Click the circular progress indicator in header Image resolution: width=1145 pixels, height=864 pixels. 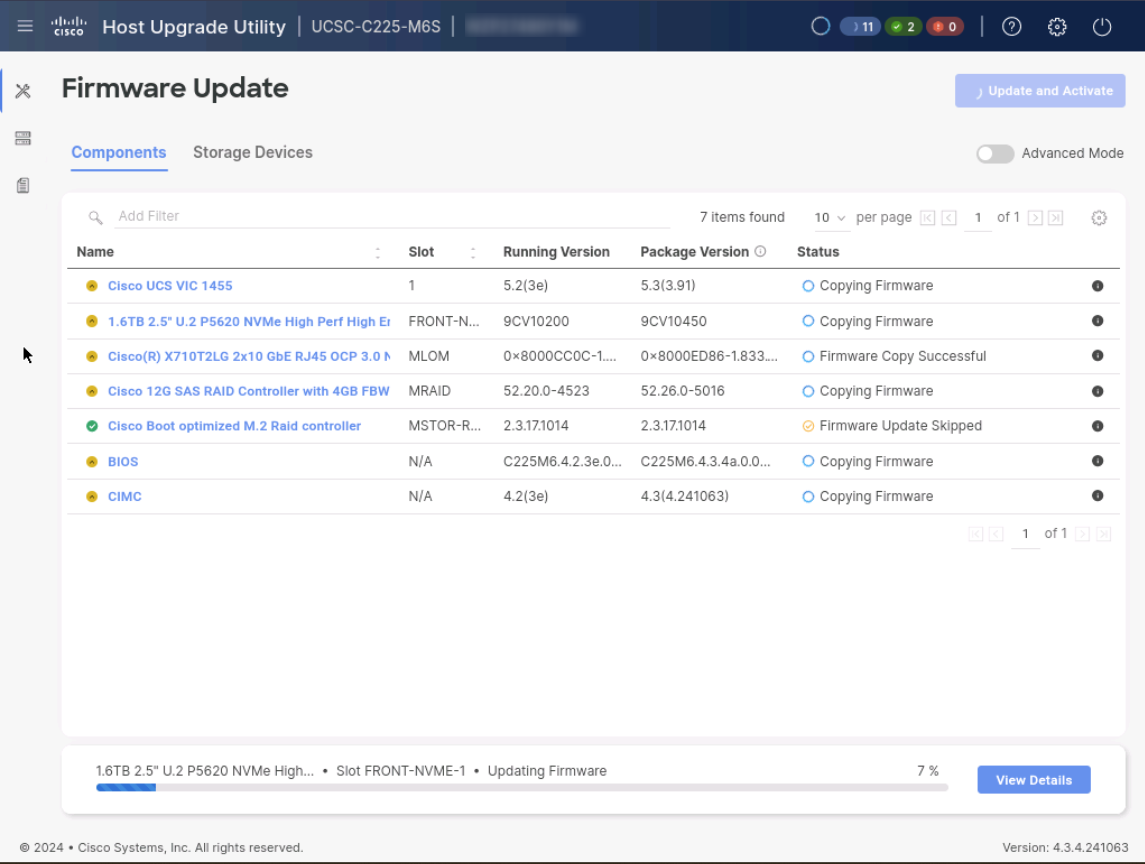pos(821,26)
